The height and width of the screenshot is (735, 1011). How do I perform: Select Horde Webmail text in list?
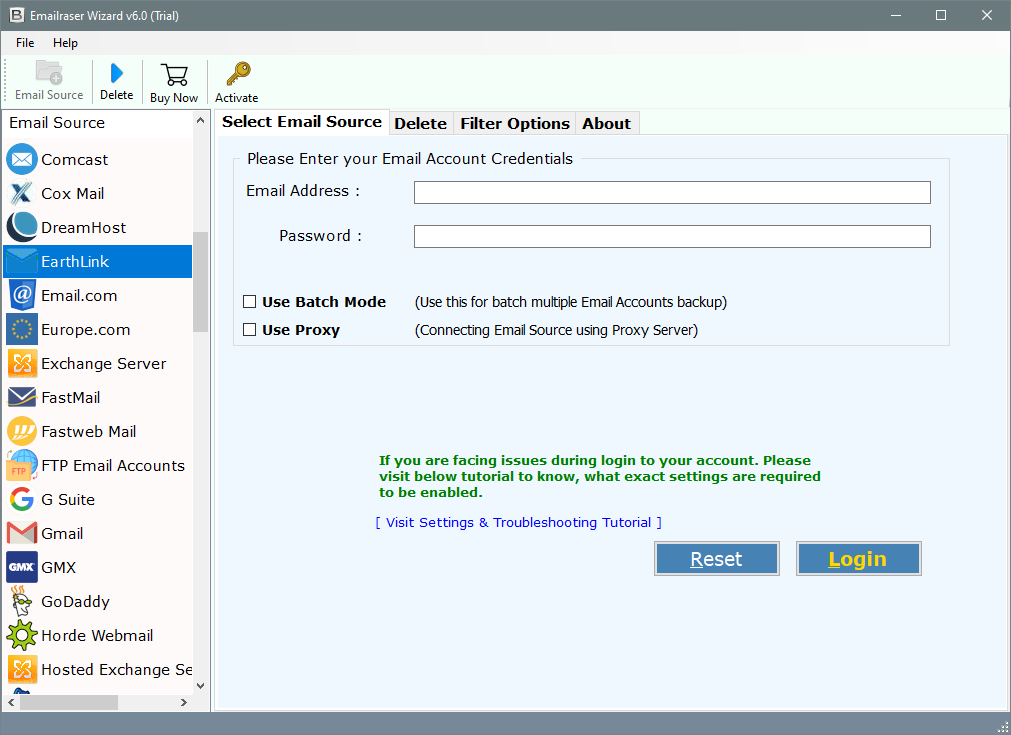pyautogui.click(x=97, y=636)
